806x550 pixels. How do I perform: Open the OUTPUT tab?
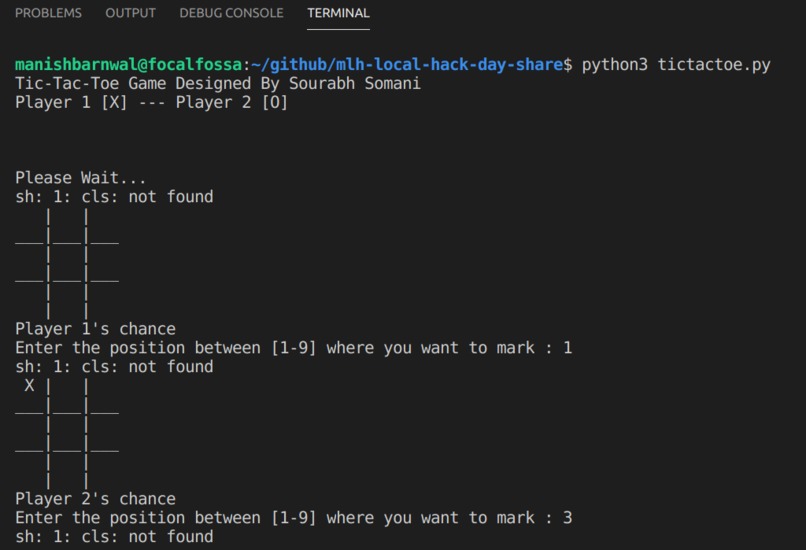131,13
